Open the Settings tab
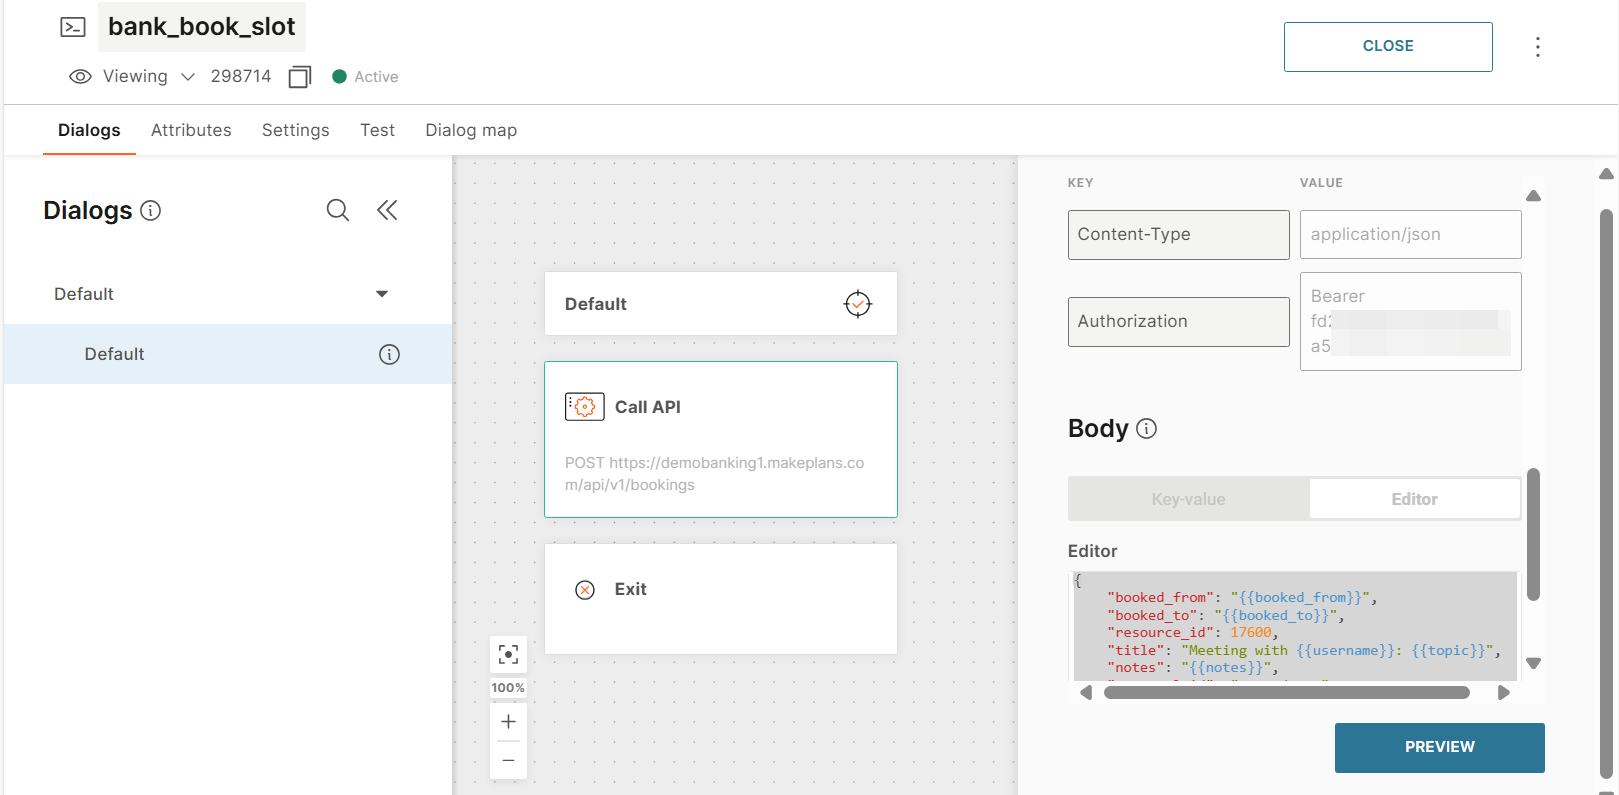 click(295, 130)
